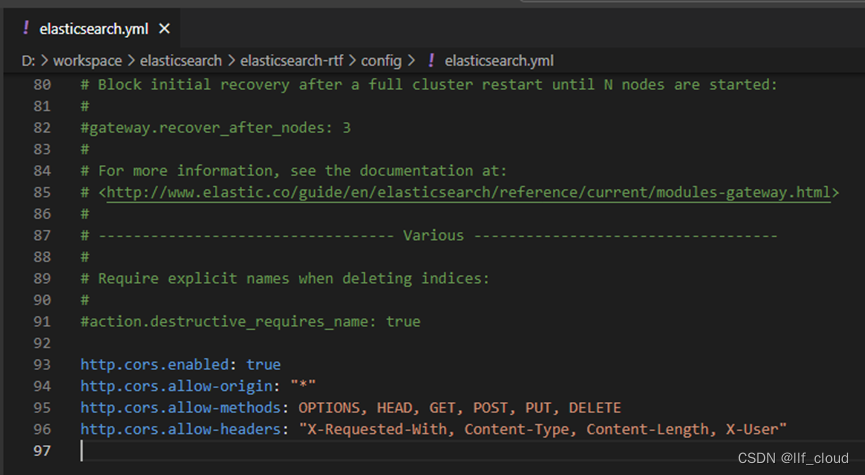Follow the elastic.co modules-gateway documentation link

click(x=468, y=193)
